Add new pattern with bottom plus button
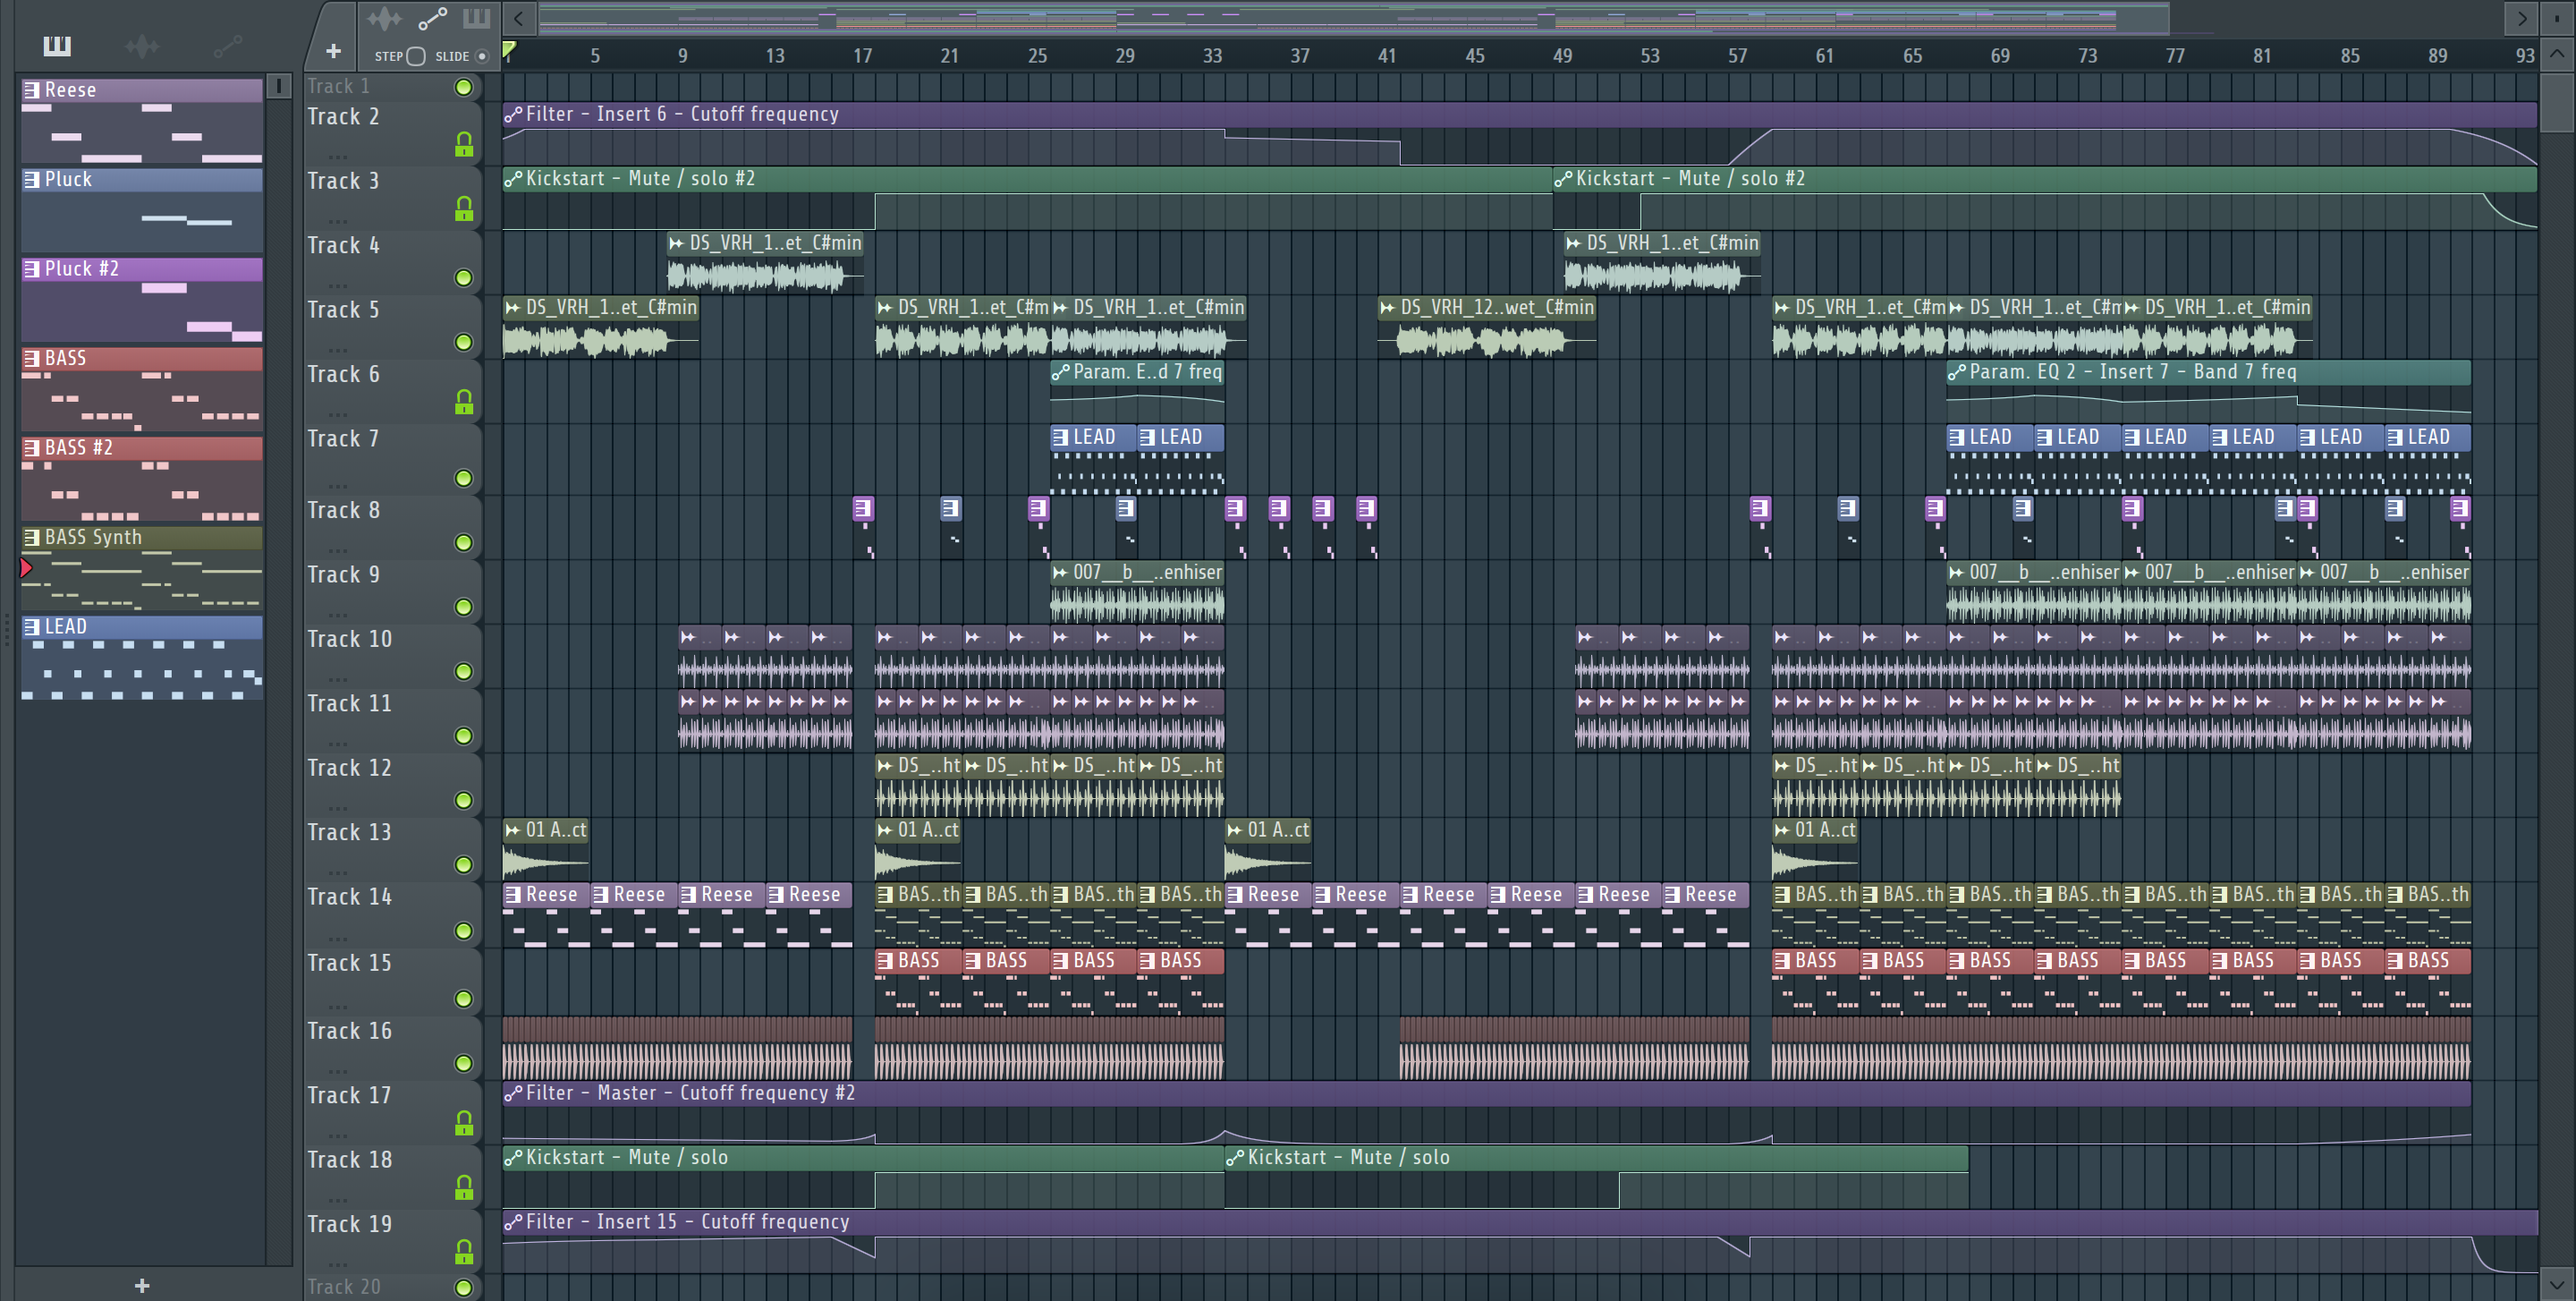 click(x=142, y=1285)
